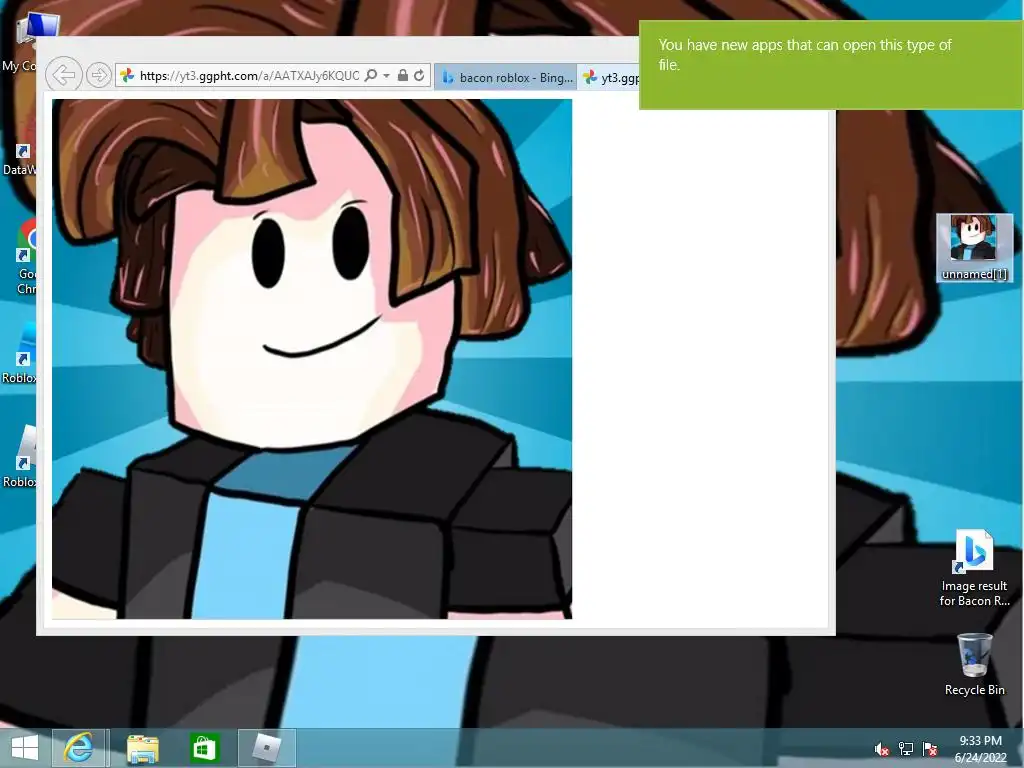Viewport: 1024px width, 768px height.
Task: Click the 'new apps can open this file' notification
Action: tap(831, 65)
